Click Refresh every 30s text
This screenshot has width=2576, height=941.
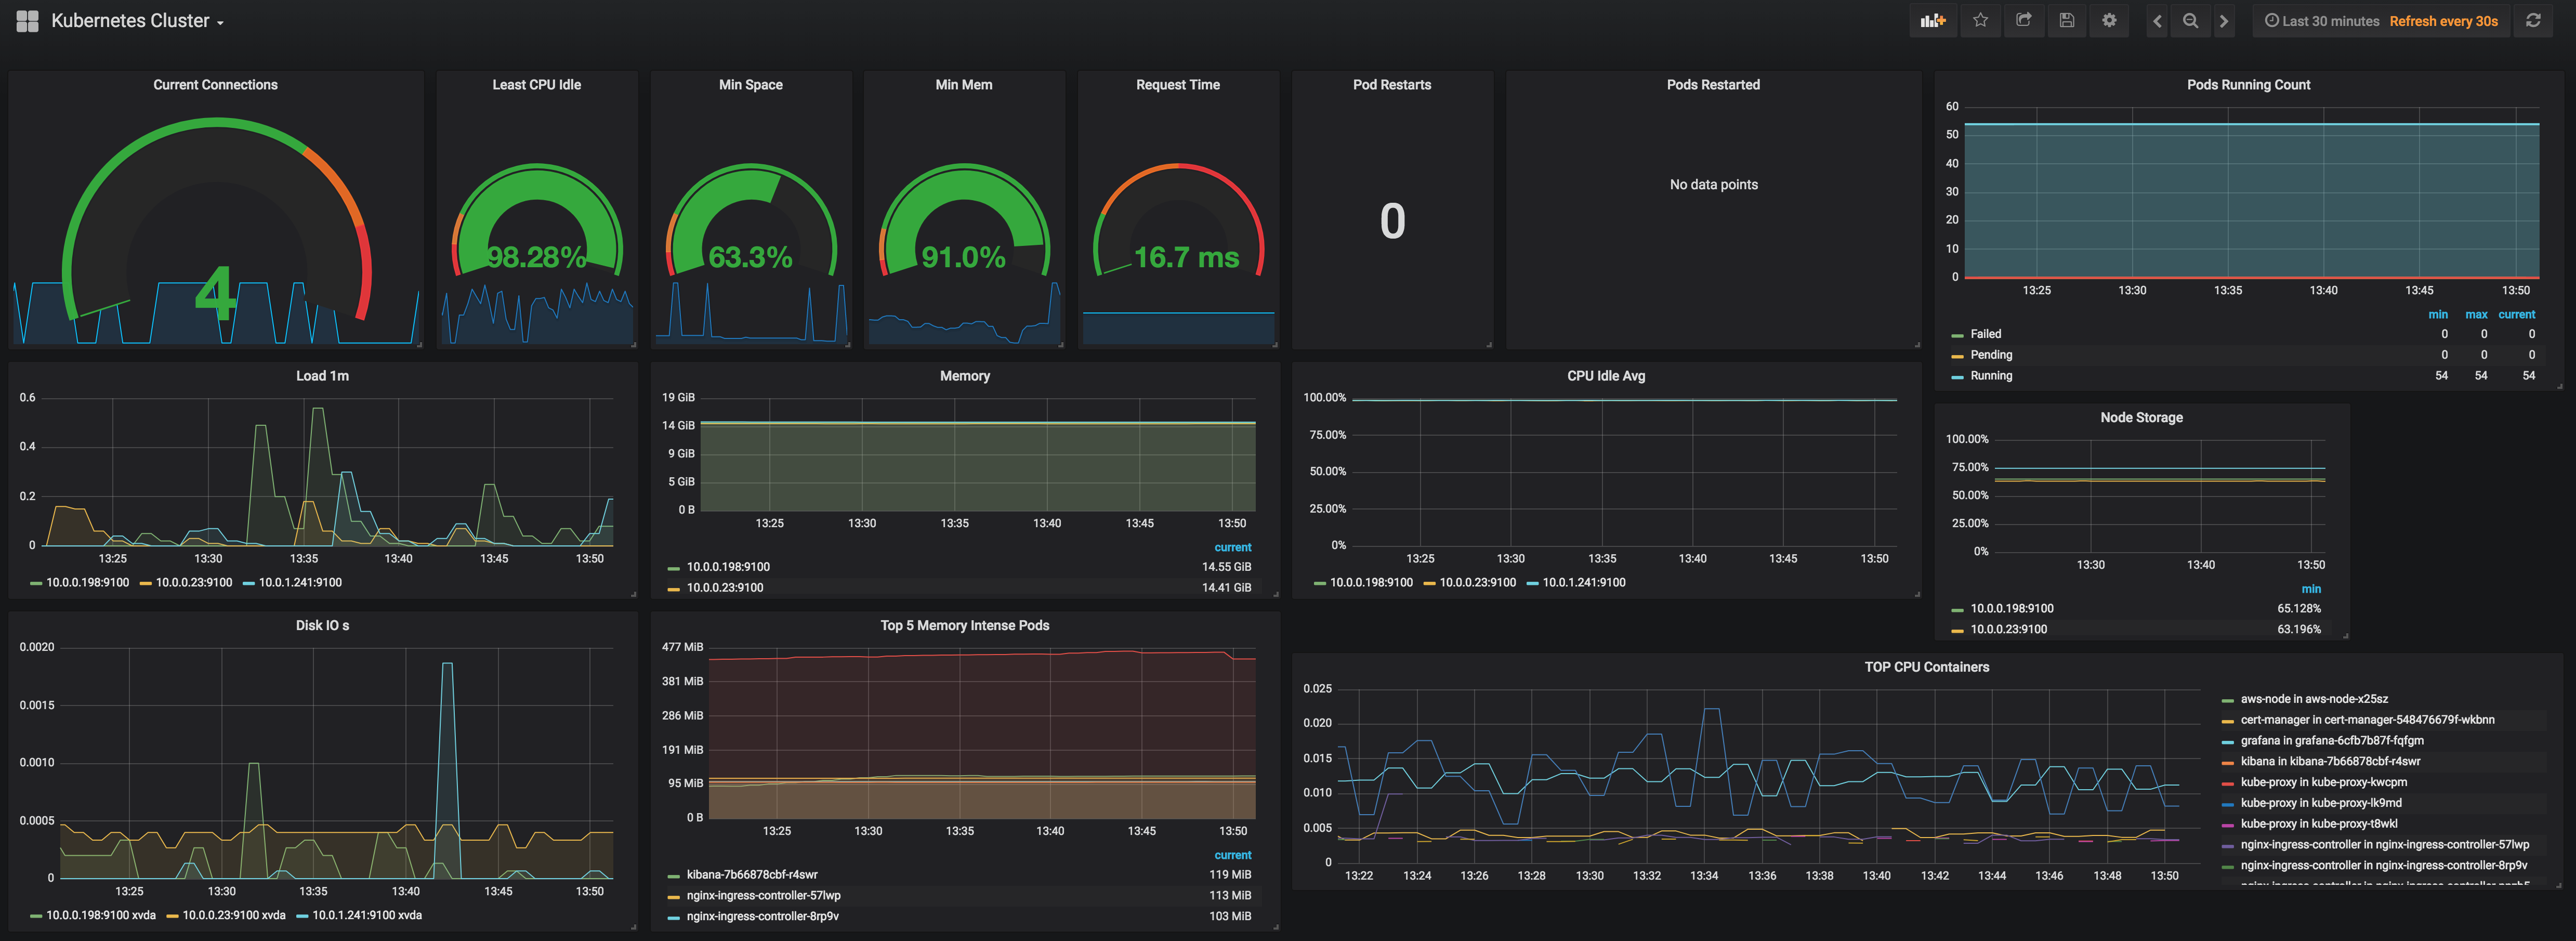2443,21
